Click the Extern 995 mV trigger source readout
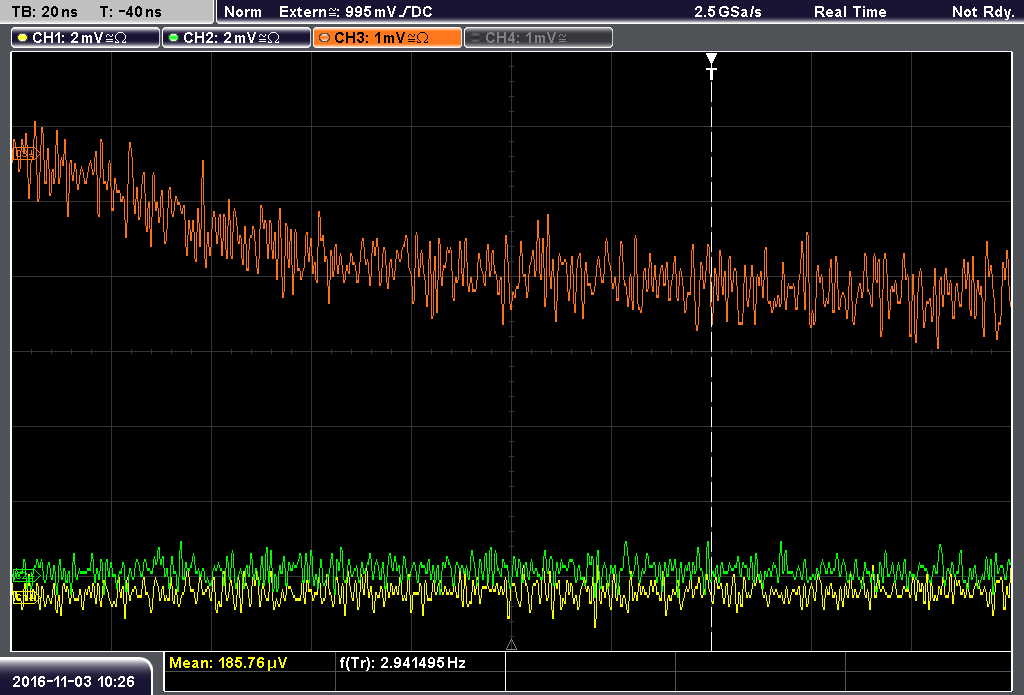This screenshot has height=695, width=1024. click(x=355, y=12)
